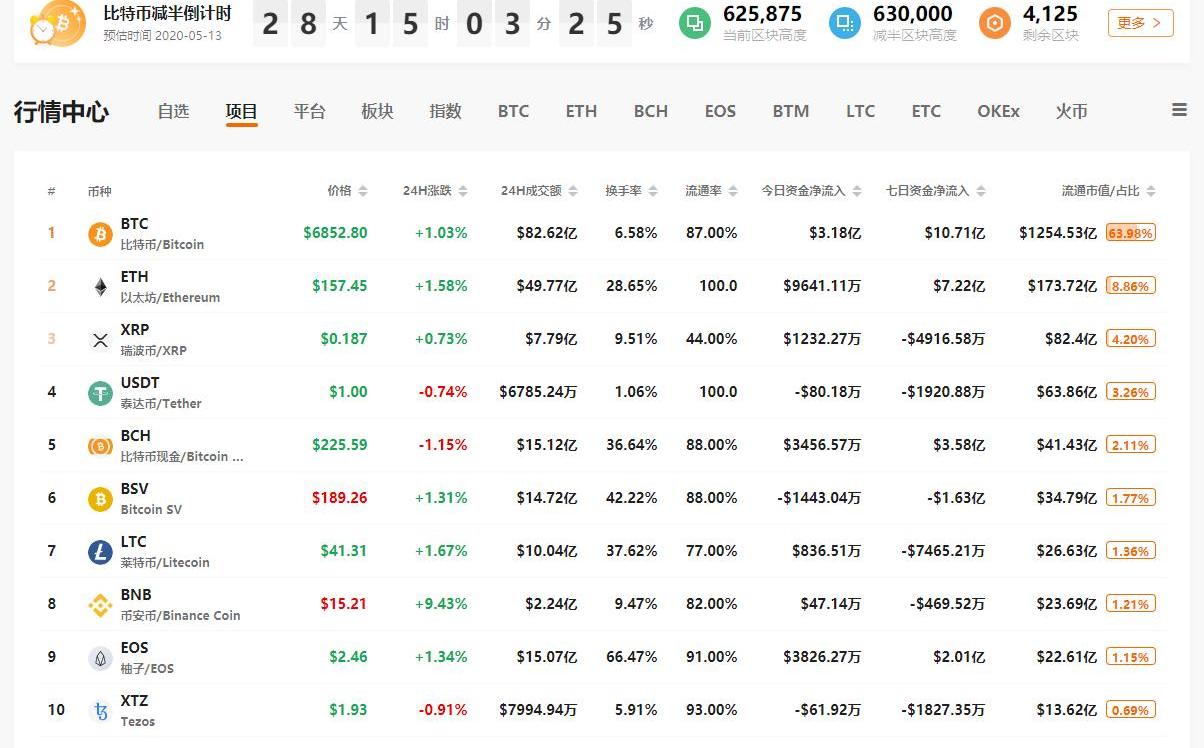1204x748 pixels.
Task: Switch to the 自选 tab
Action: (x=173, y=111)
